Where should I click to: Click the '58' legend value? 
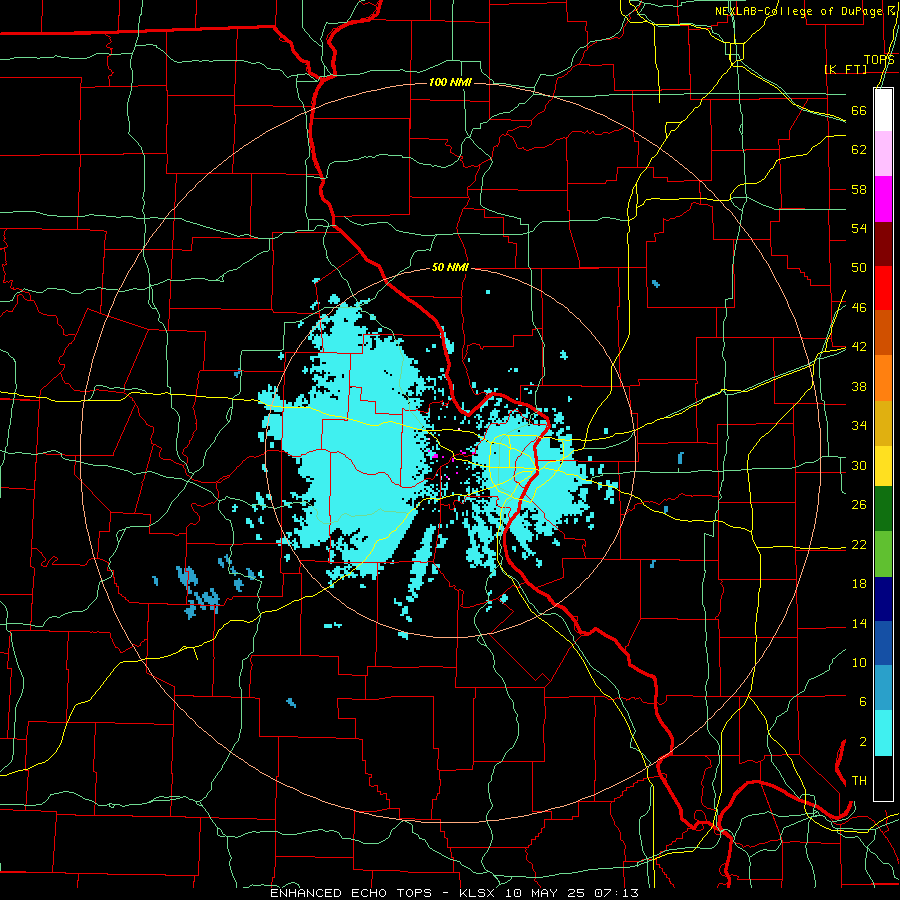point(859,189)
